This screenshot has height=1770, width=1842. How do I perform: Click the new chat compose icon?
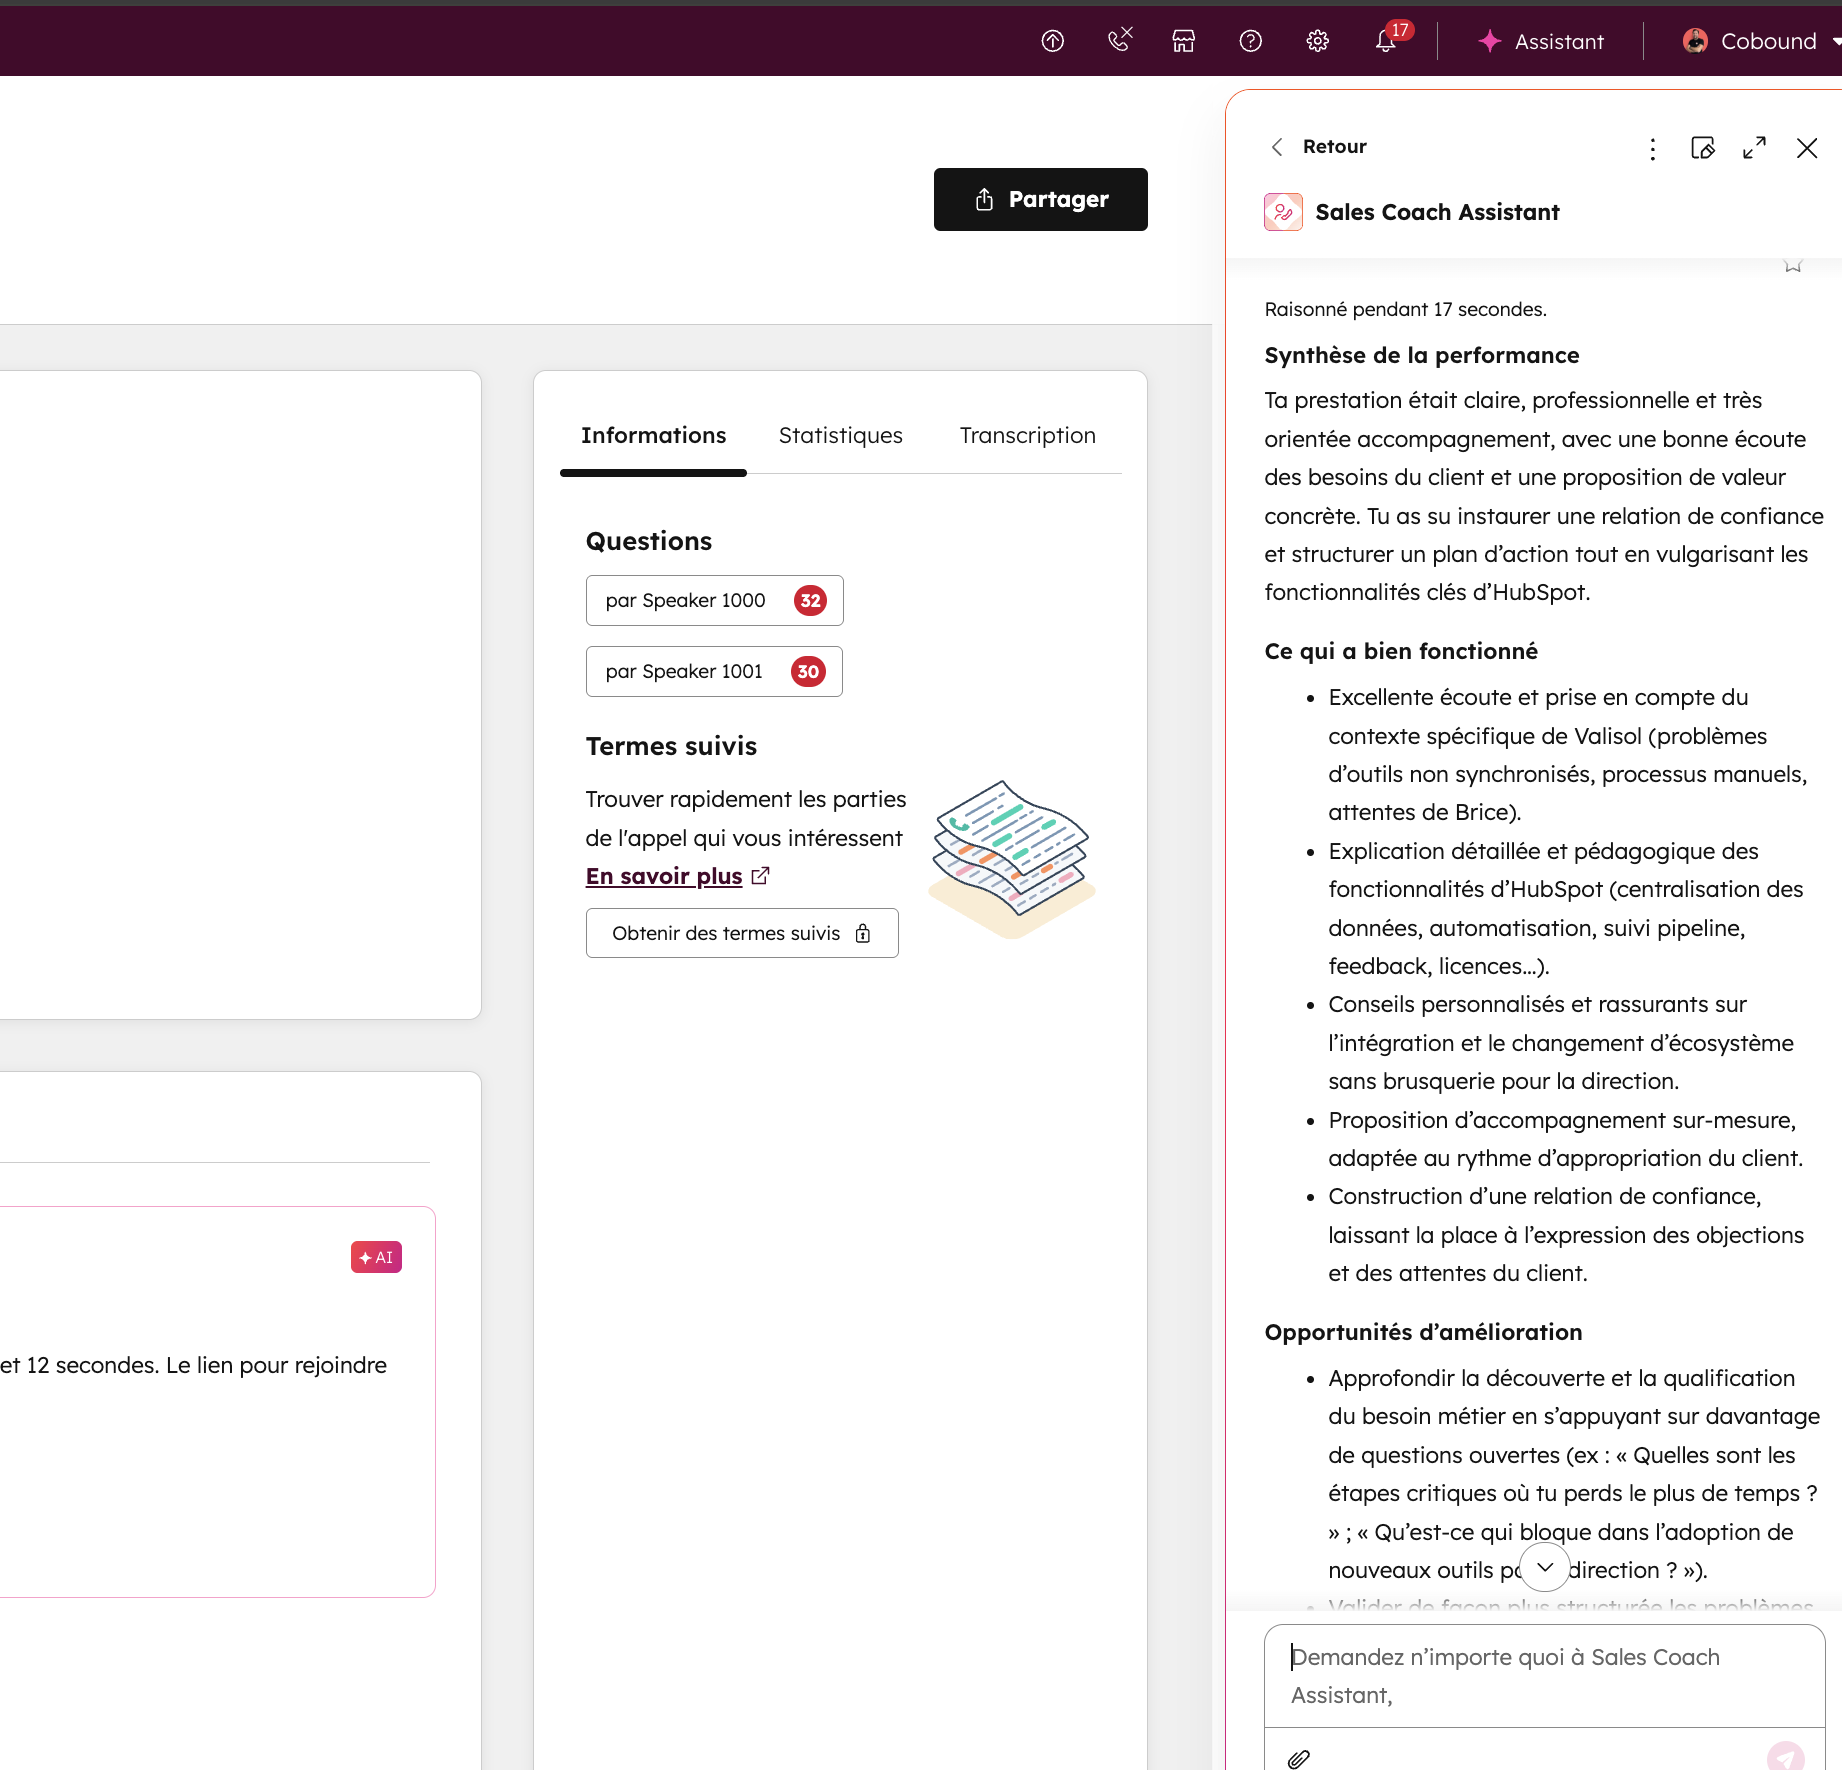pos(1702,148)
